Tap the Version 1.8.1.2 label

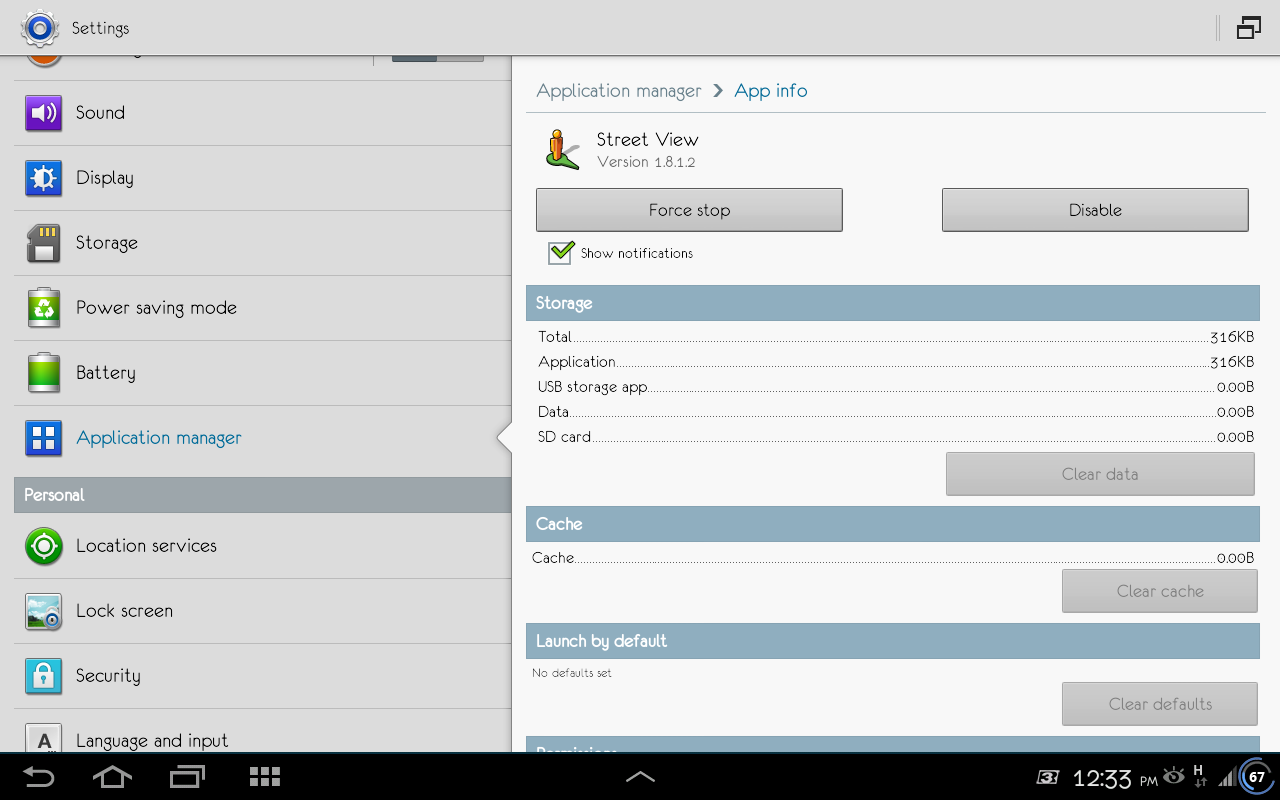[x=646, y=162]
